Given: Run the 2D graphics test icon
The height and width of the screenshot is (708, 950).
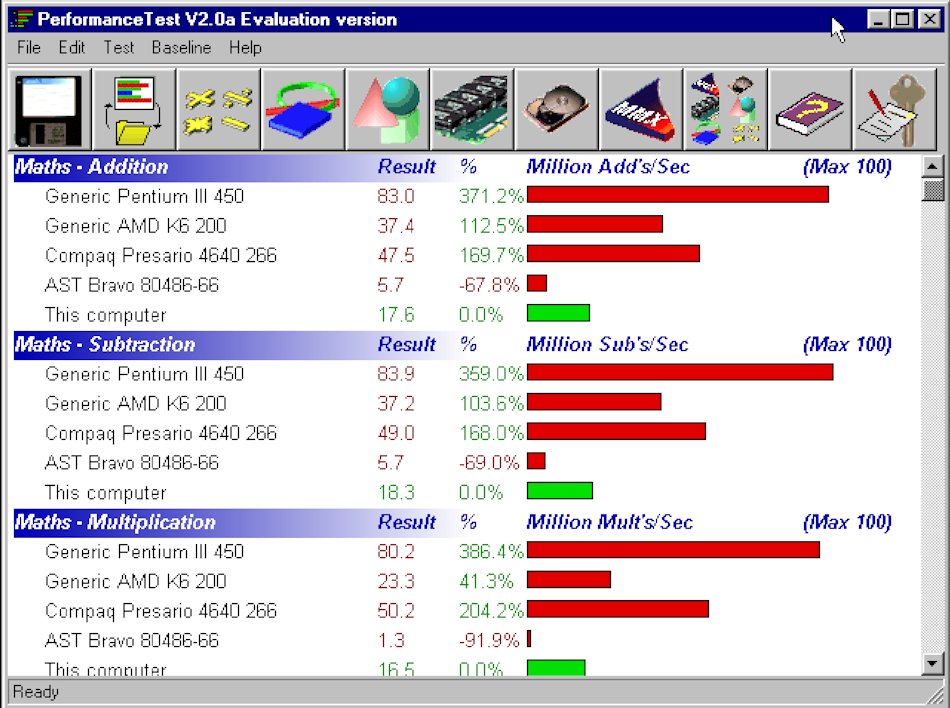Looking at the screenshot, I should (x=303, y=110).
